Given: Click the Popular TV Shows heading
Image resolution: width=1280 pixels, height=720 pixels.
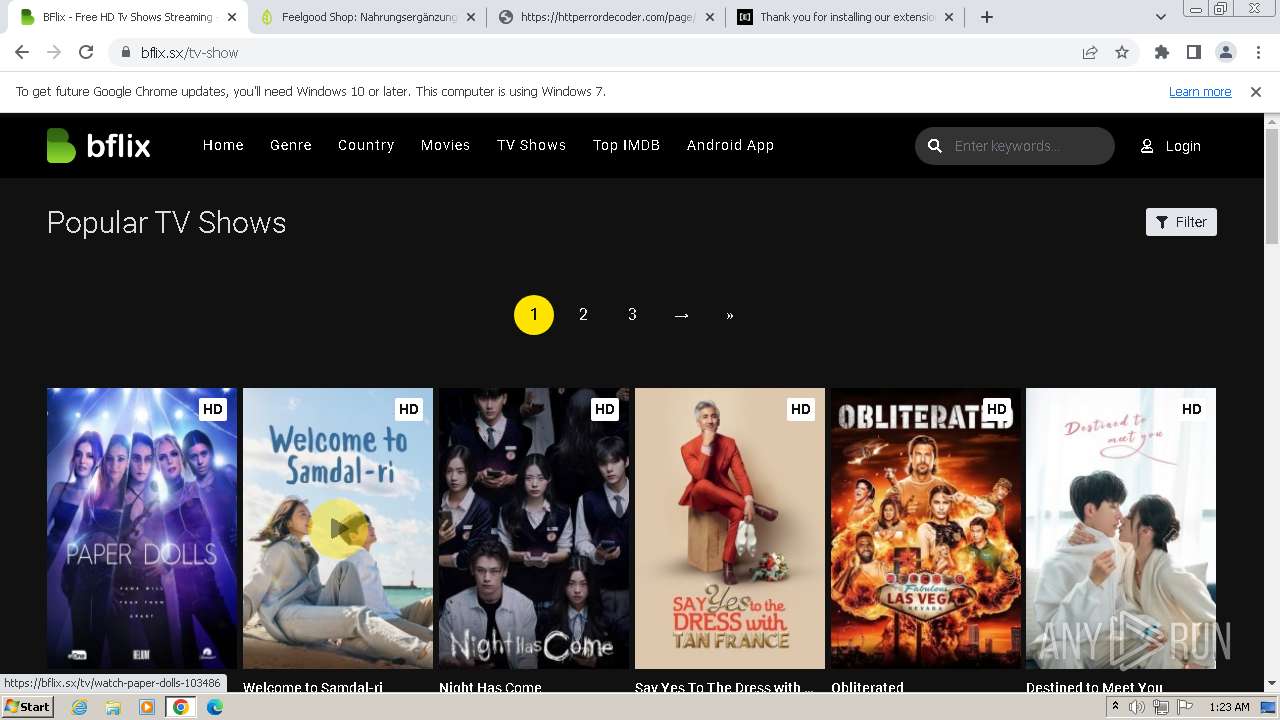Looking at the screenshot, I should 167,223.
